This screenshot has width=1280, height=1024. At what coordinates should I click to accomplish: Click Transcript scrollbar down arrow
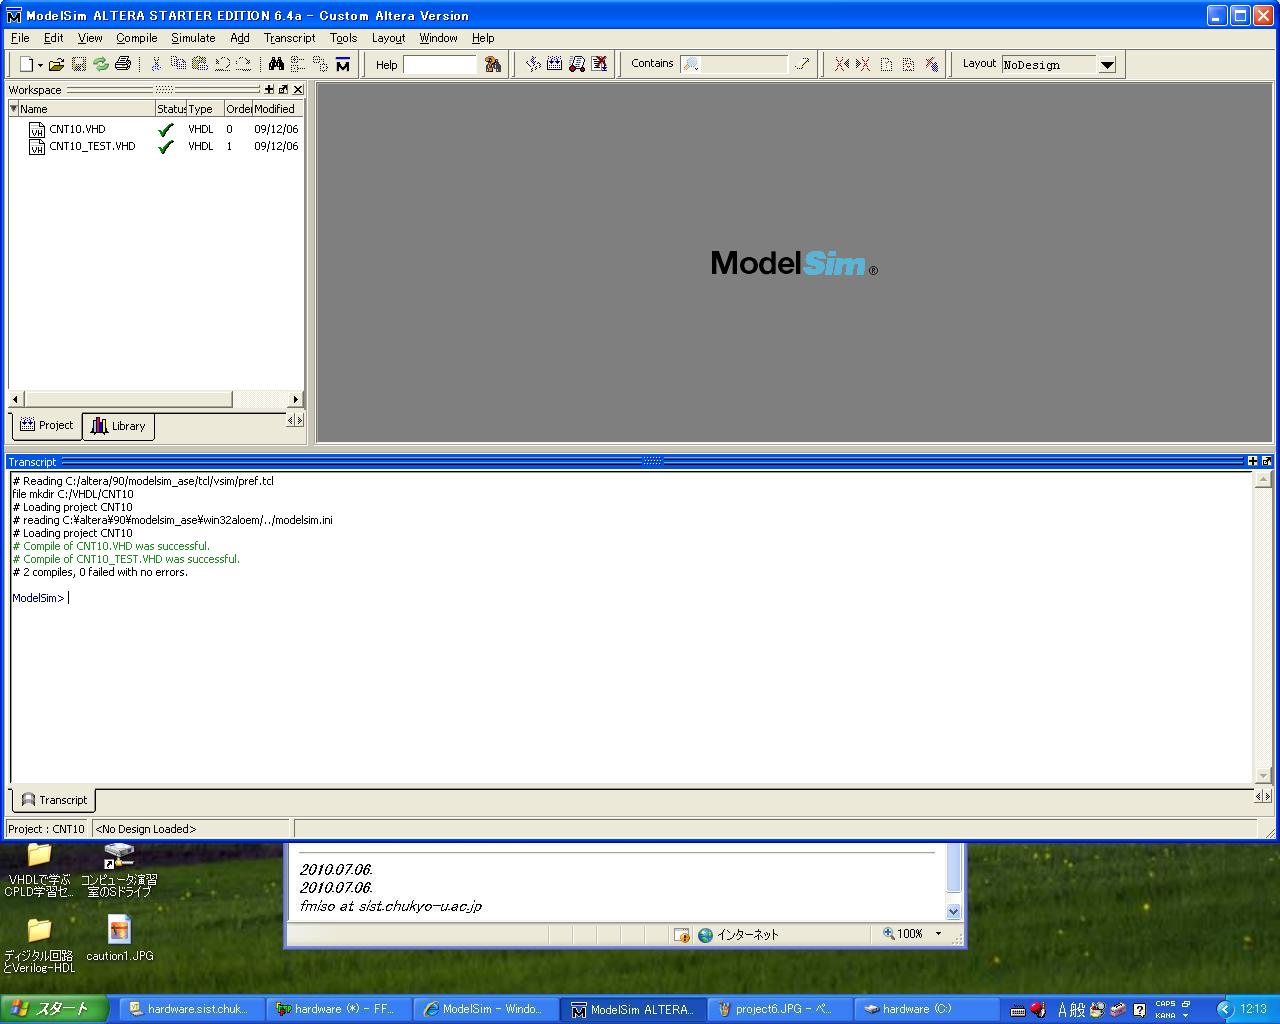[x=1262, y=775]
